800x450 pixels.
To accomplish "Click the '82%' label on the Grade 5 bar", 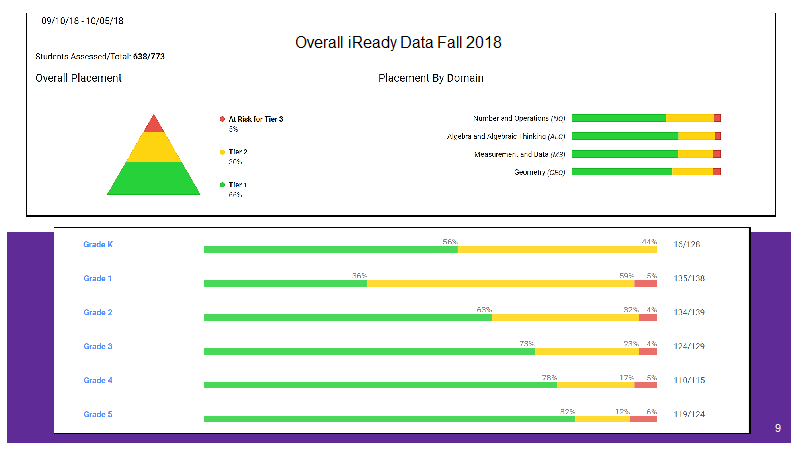I will pyautogui.click(x=567, y=411).
